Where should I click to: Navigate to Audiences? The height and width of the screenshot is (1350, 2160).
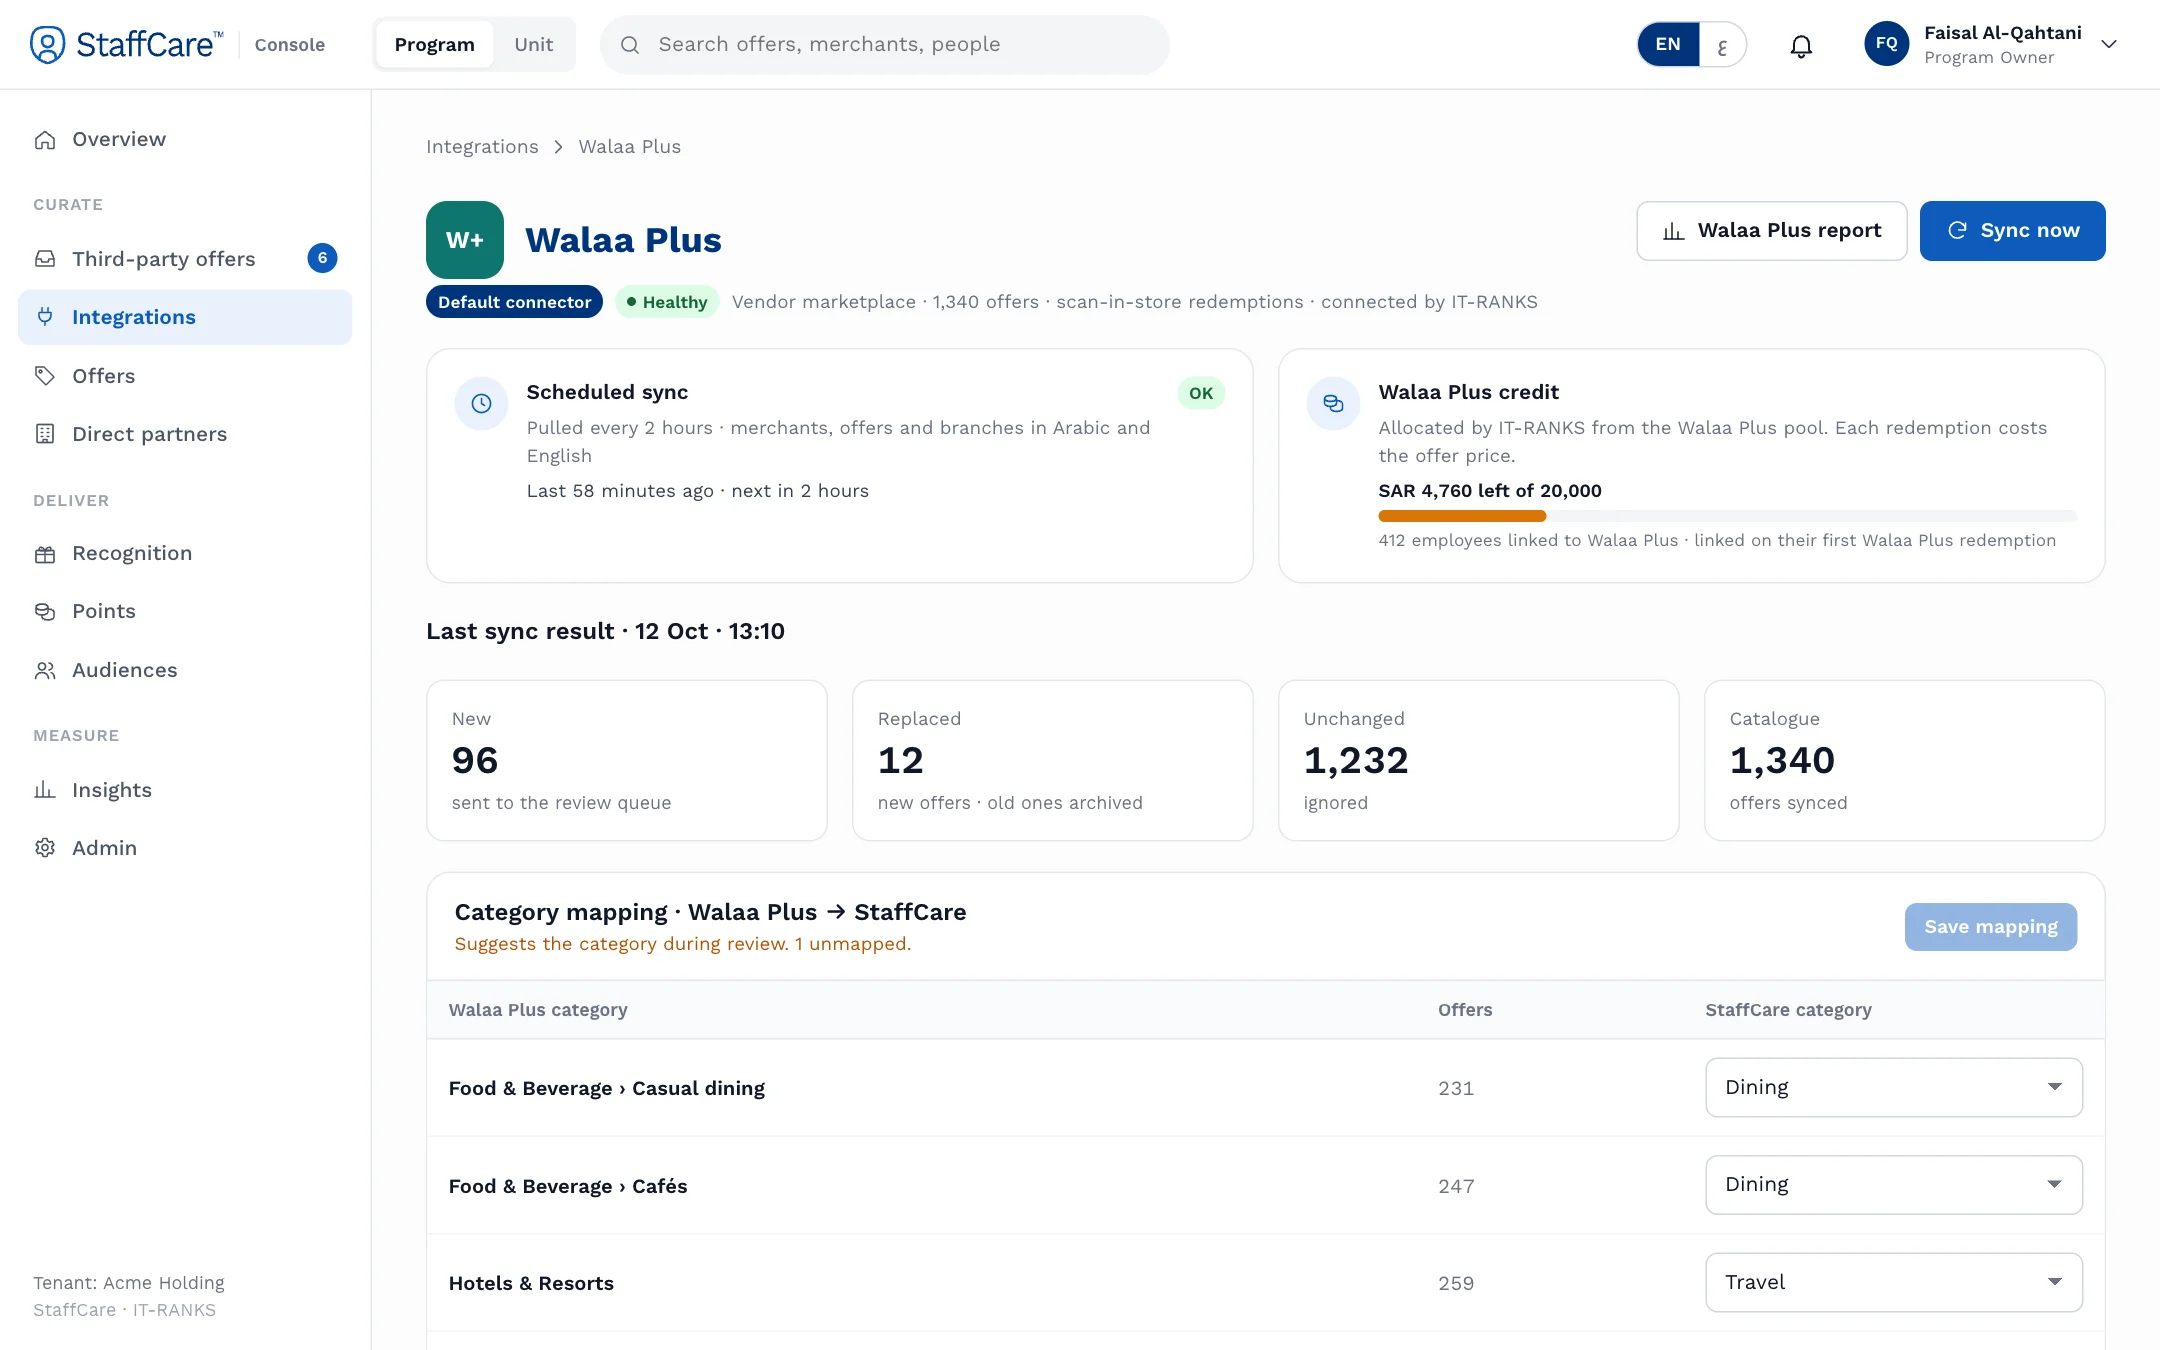[x=185, y=670]
